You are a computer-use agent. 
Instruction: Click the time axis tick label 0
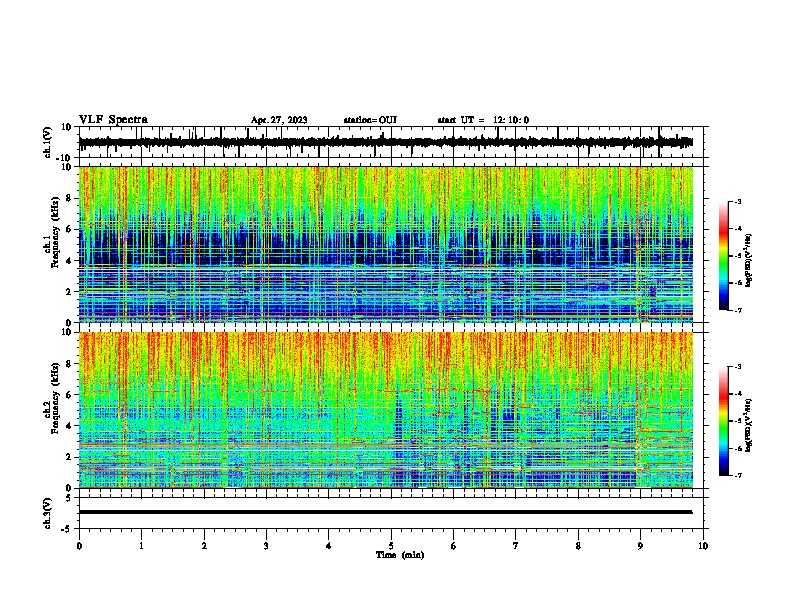pyautogui.click(x=79, y=546)
